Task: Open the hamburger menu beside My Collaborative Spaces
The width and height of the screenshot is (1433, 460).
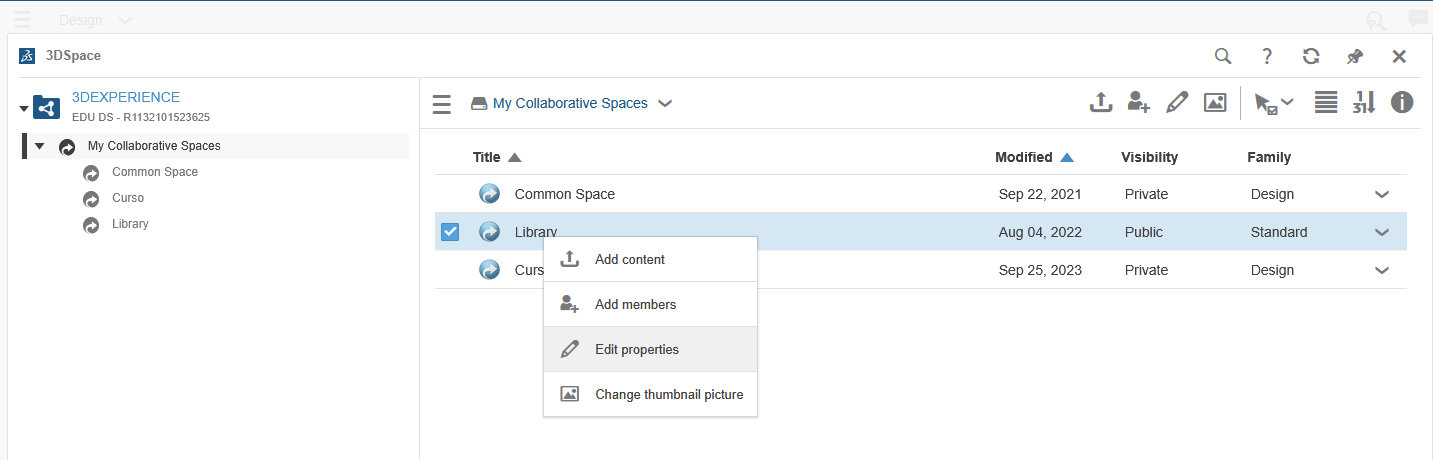Action: pos(442,104)
